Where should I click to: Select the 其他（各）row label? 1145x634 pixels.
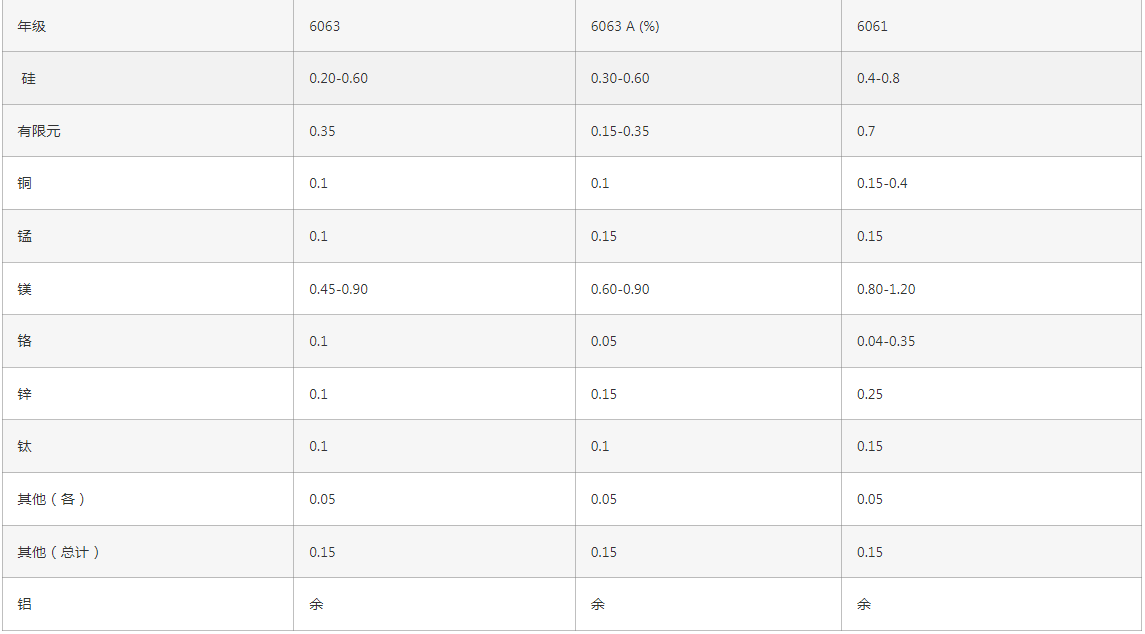[52, 500]
